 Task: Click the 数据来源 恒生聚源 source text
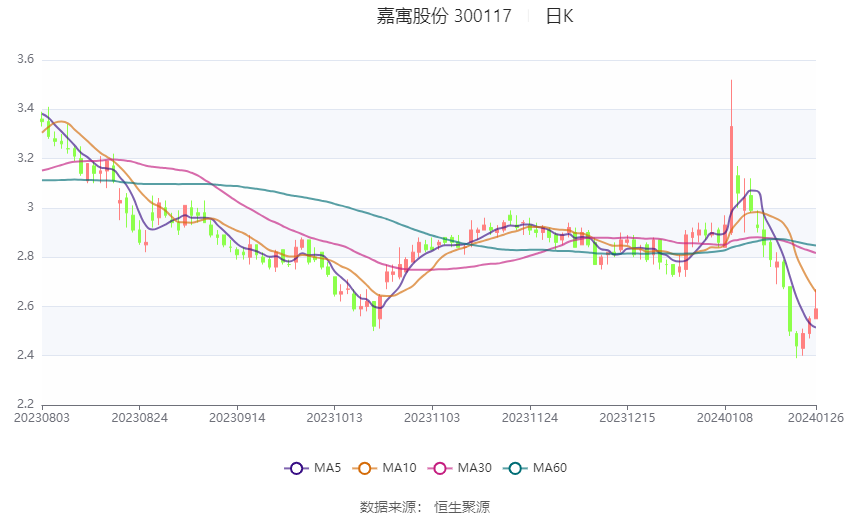coord(424,507)
